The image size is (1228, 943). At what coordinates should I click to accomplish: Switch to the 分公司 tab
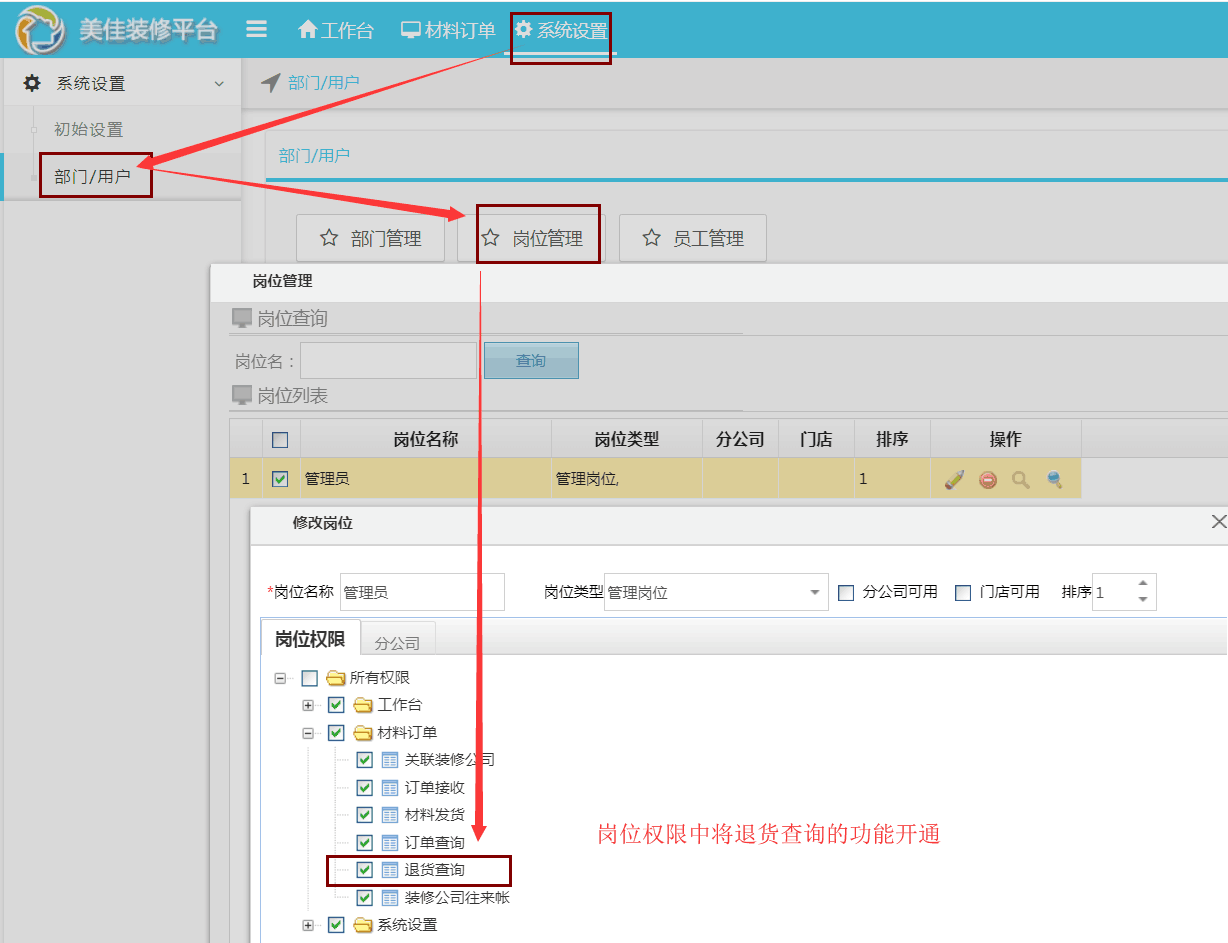click(x=397, y=643)
